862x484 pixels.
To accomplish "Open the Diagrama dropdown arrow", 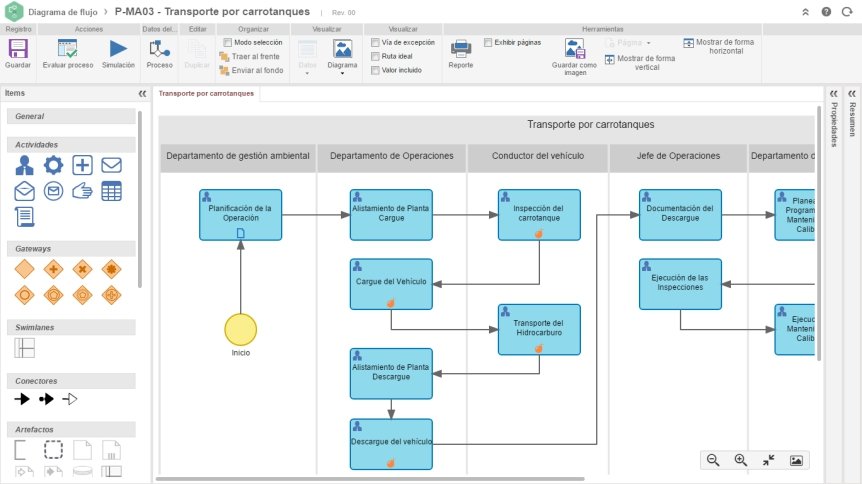I will 342,73.
